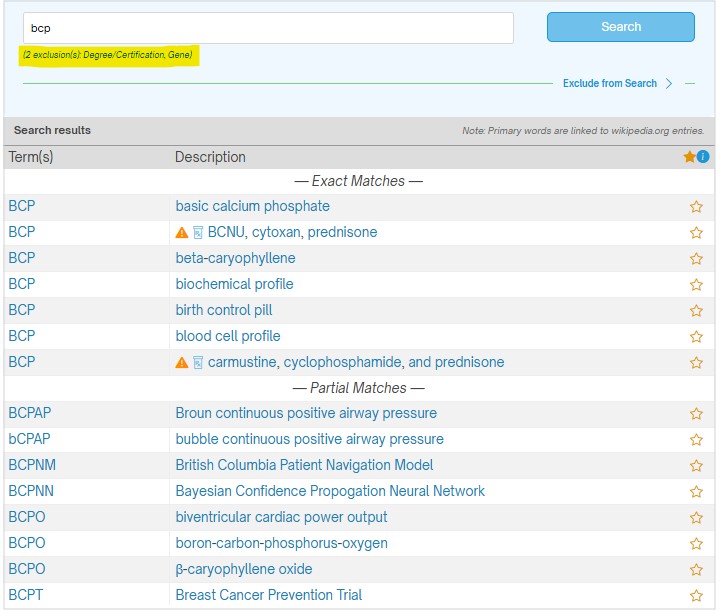722x611 pixels.
Task: Star the Breast Cancer Prevention Trial row
Action: tap(696, 596)
